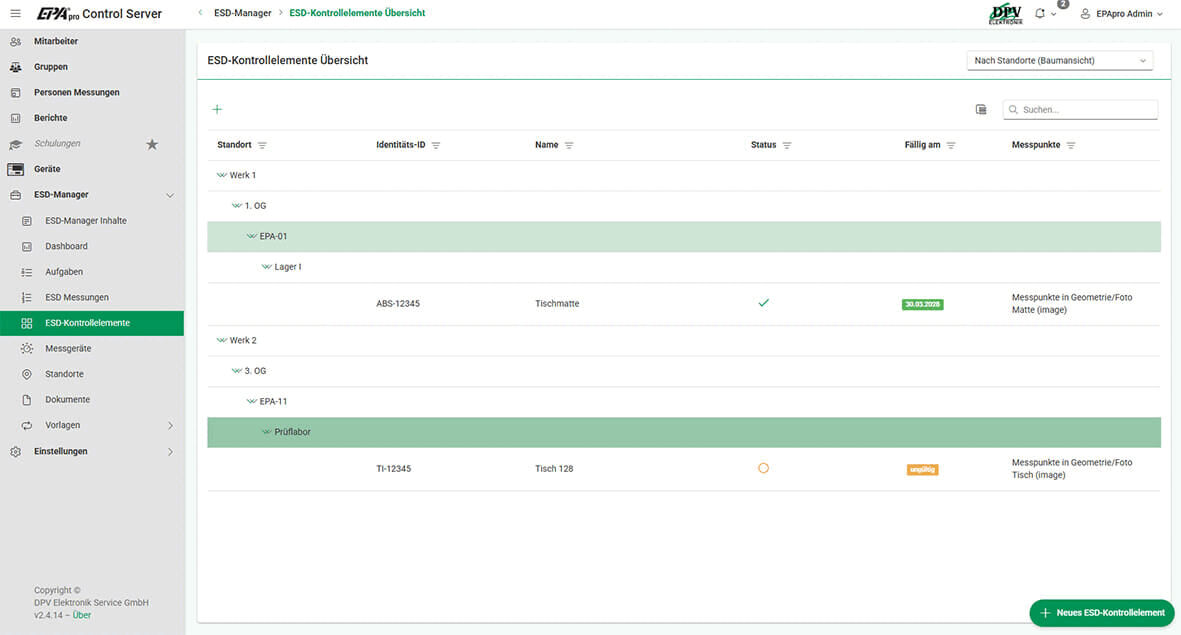Click the Schulungen star icon
This screenshot has width=1181, height=635.
[152, 144]
